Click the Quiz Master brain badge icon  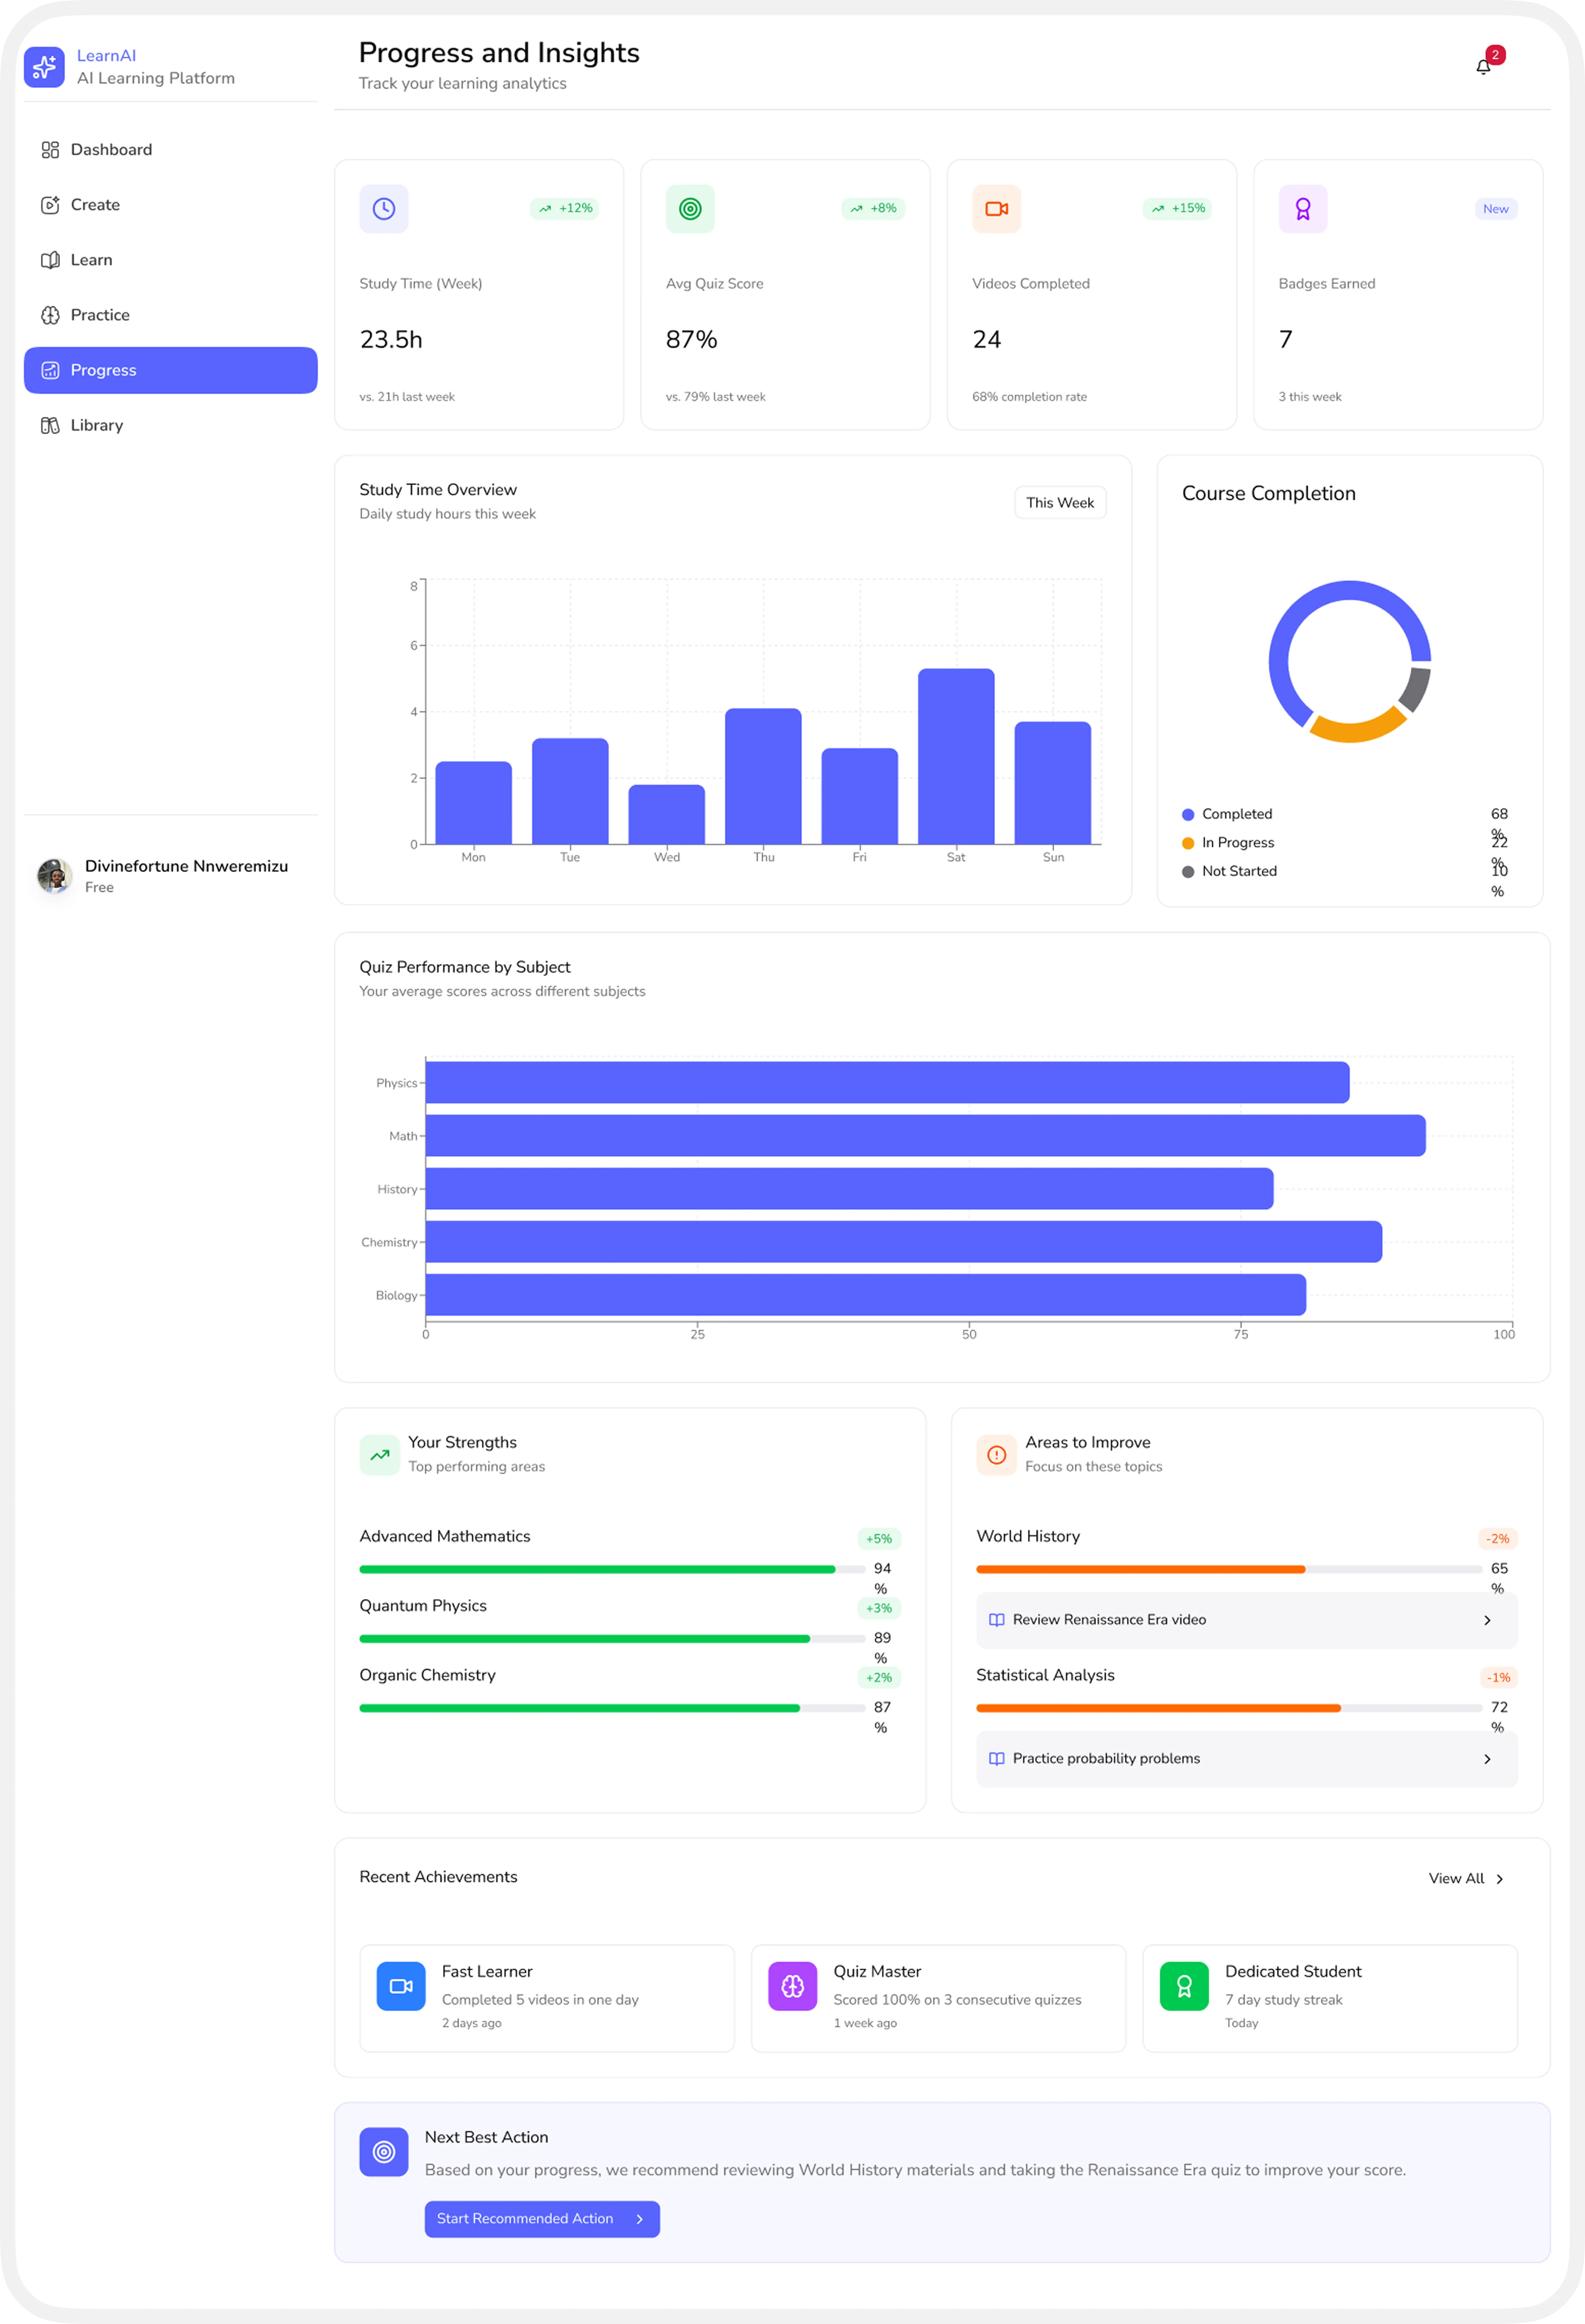[793, 1986]
